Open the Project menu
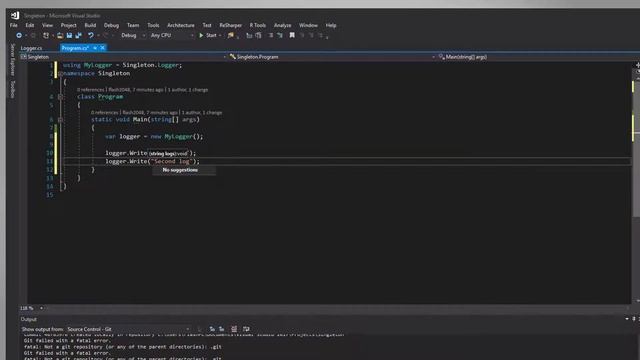640x360 pixels. [69, 25]
